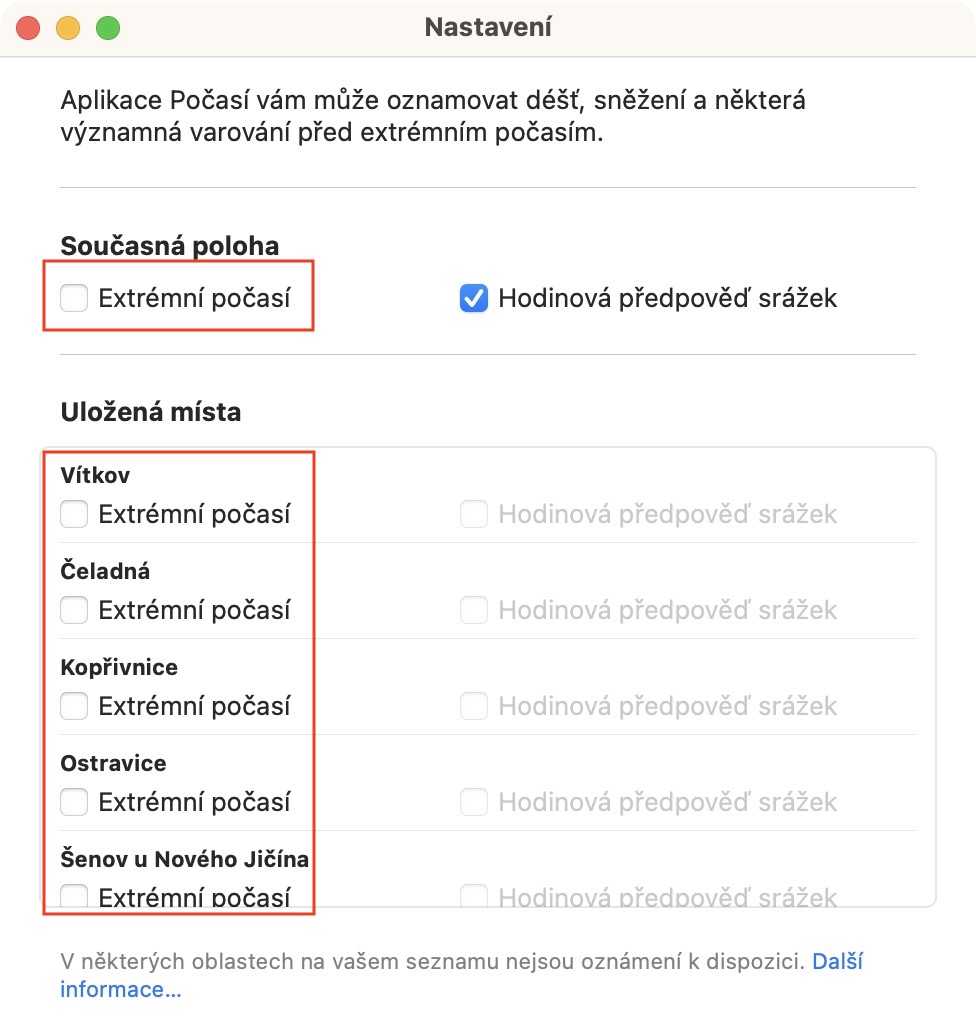Click the green zoom window button

pyautogui.click(x=108, y=28)
